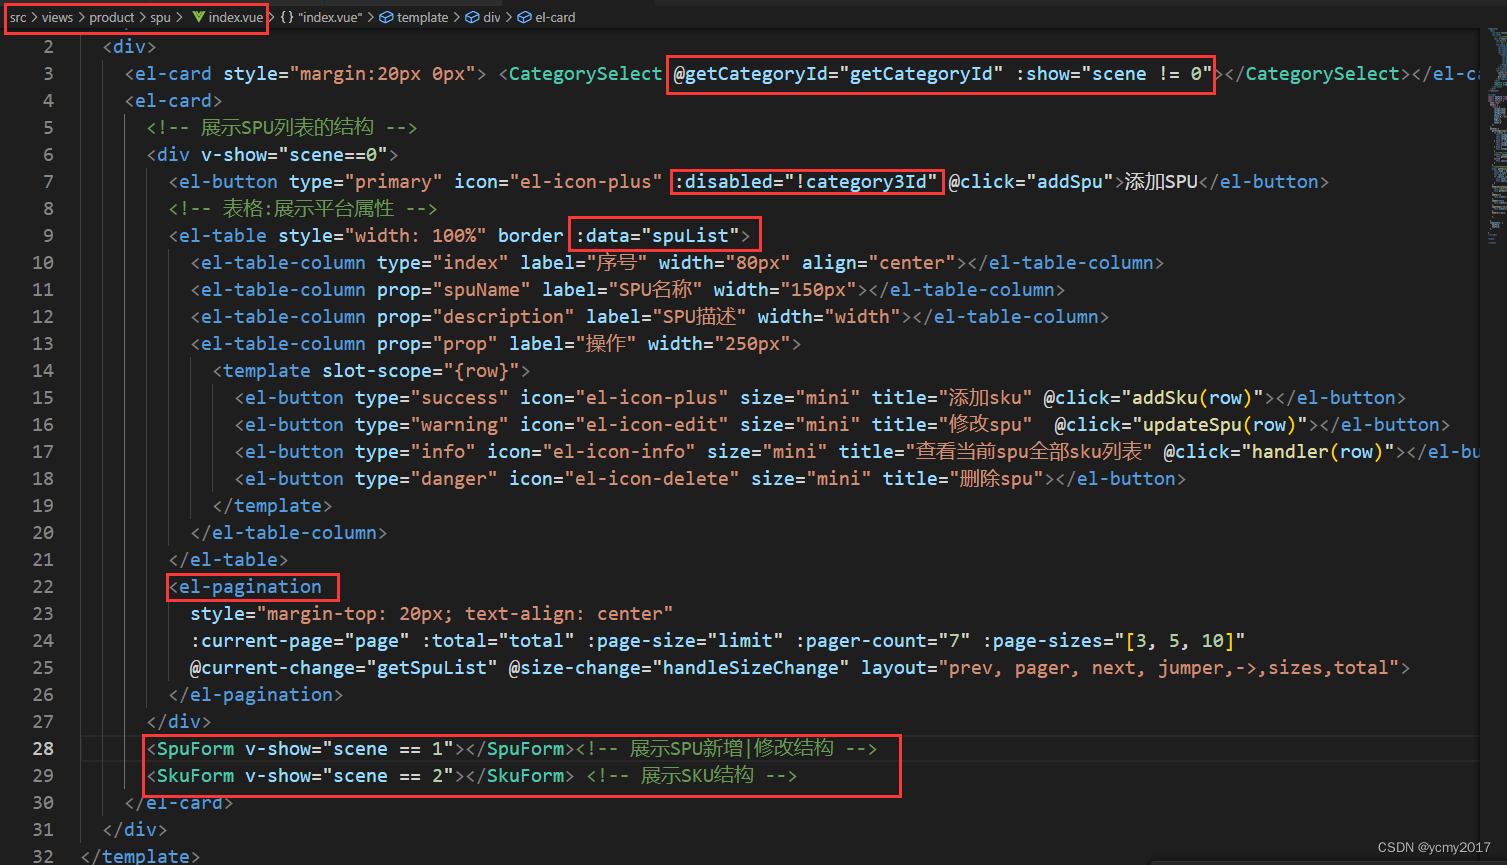This screenshot has width=1507, height=865.
Task: Click the SkuForm tag on line 29
Action: (190, 776)
